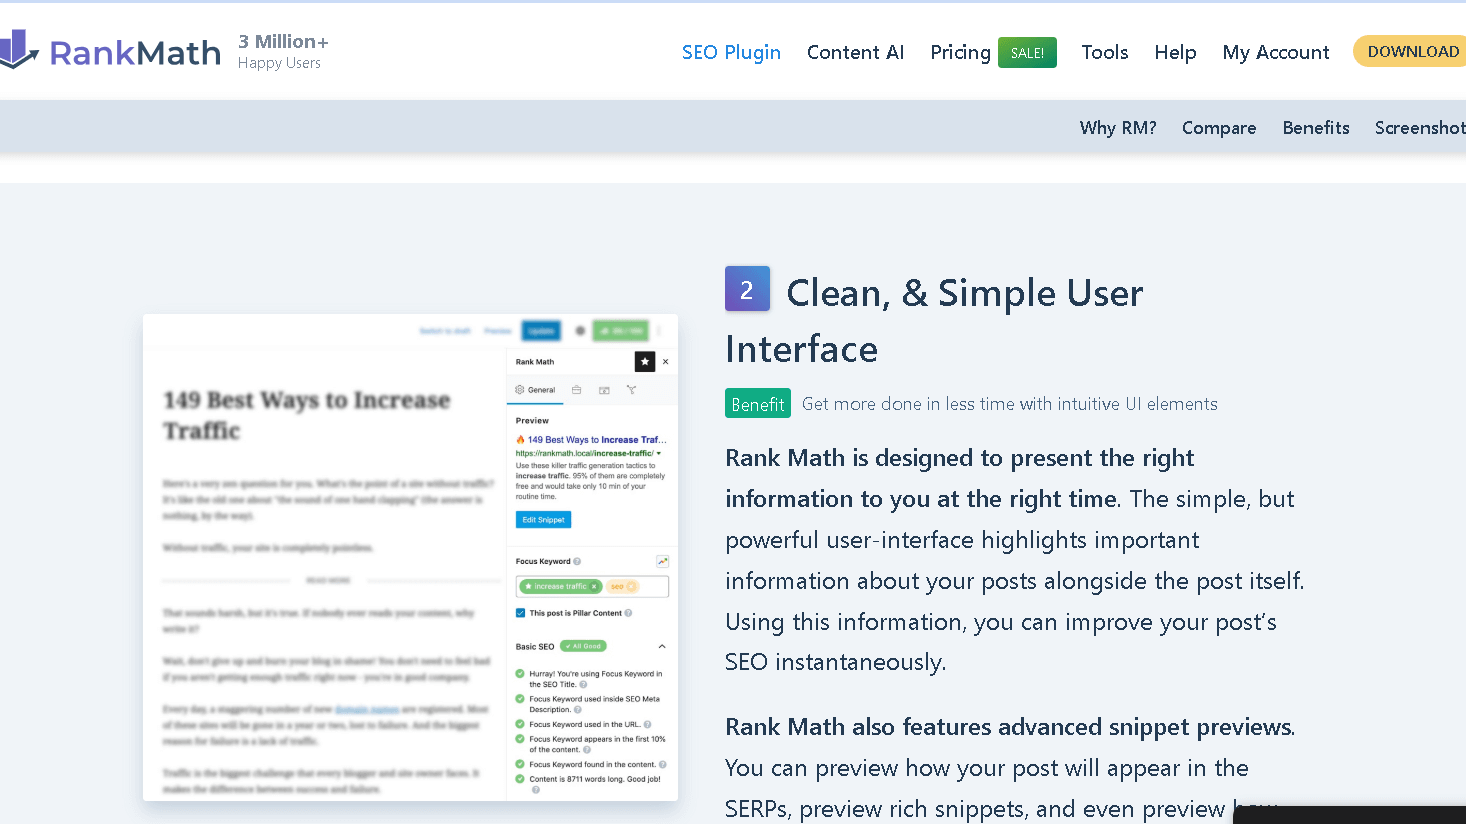Open the Content AI page
This screenshot has width=1466, height=824.
pyautogui.click(x=855, y=52)
